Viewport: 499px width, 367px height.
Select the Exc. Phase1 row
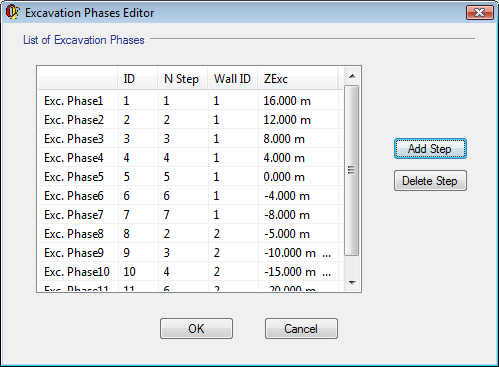point(190,101)
